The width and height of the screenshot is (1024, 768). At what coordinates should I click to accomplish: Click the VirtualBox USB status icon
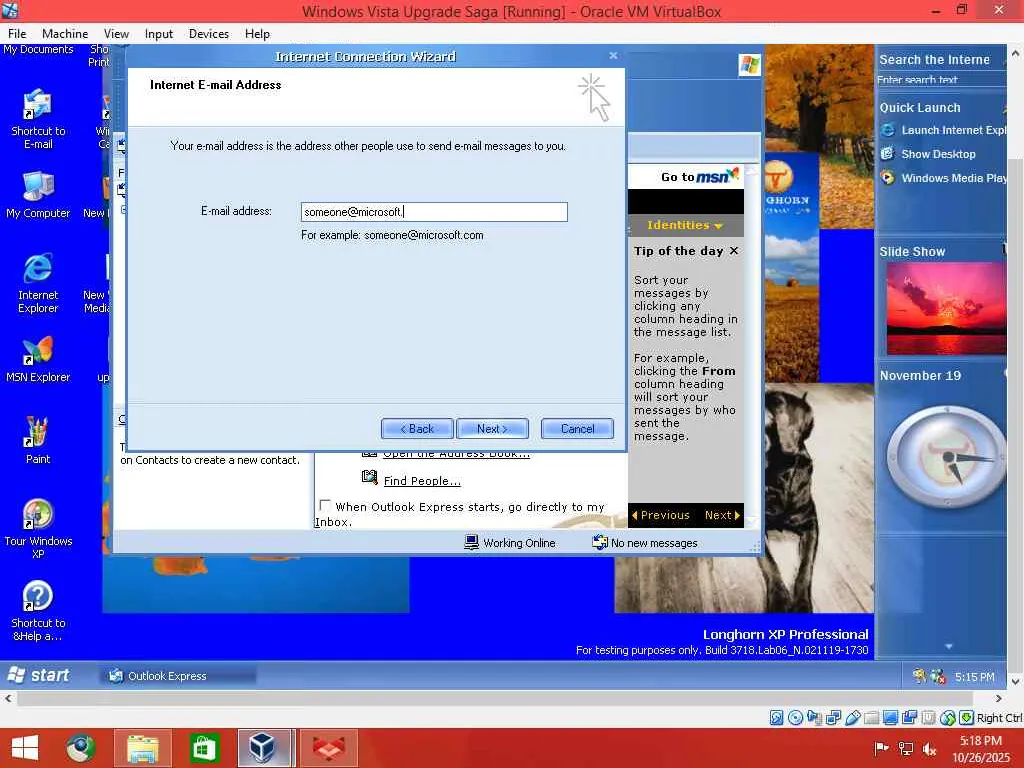(x=853, y=718)
